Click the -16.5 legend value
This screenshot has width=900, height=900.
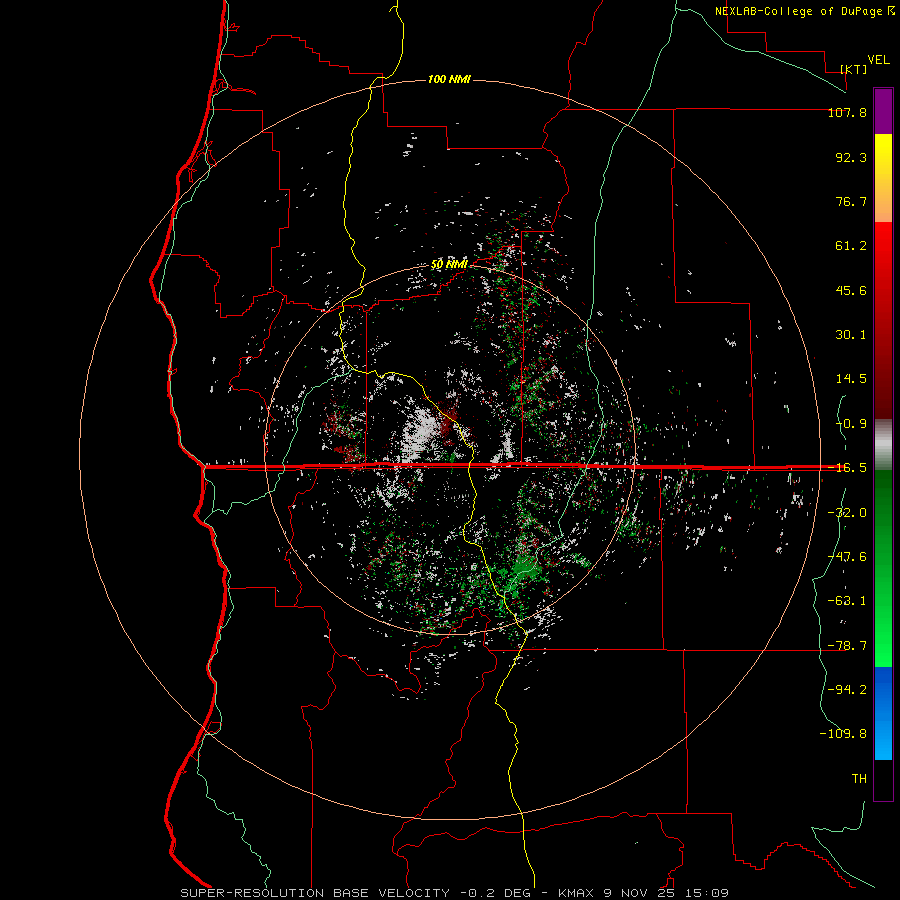tap(847, 468)
